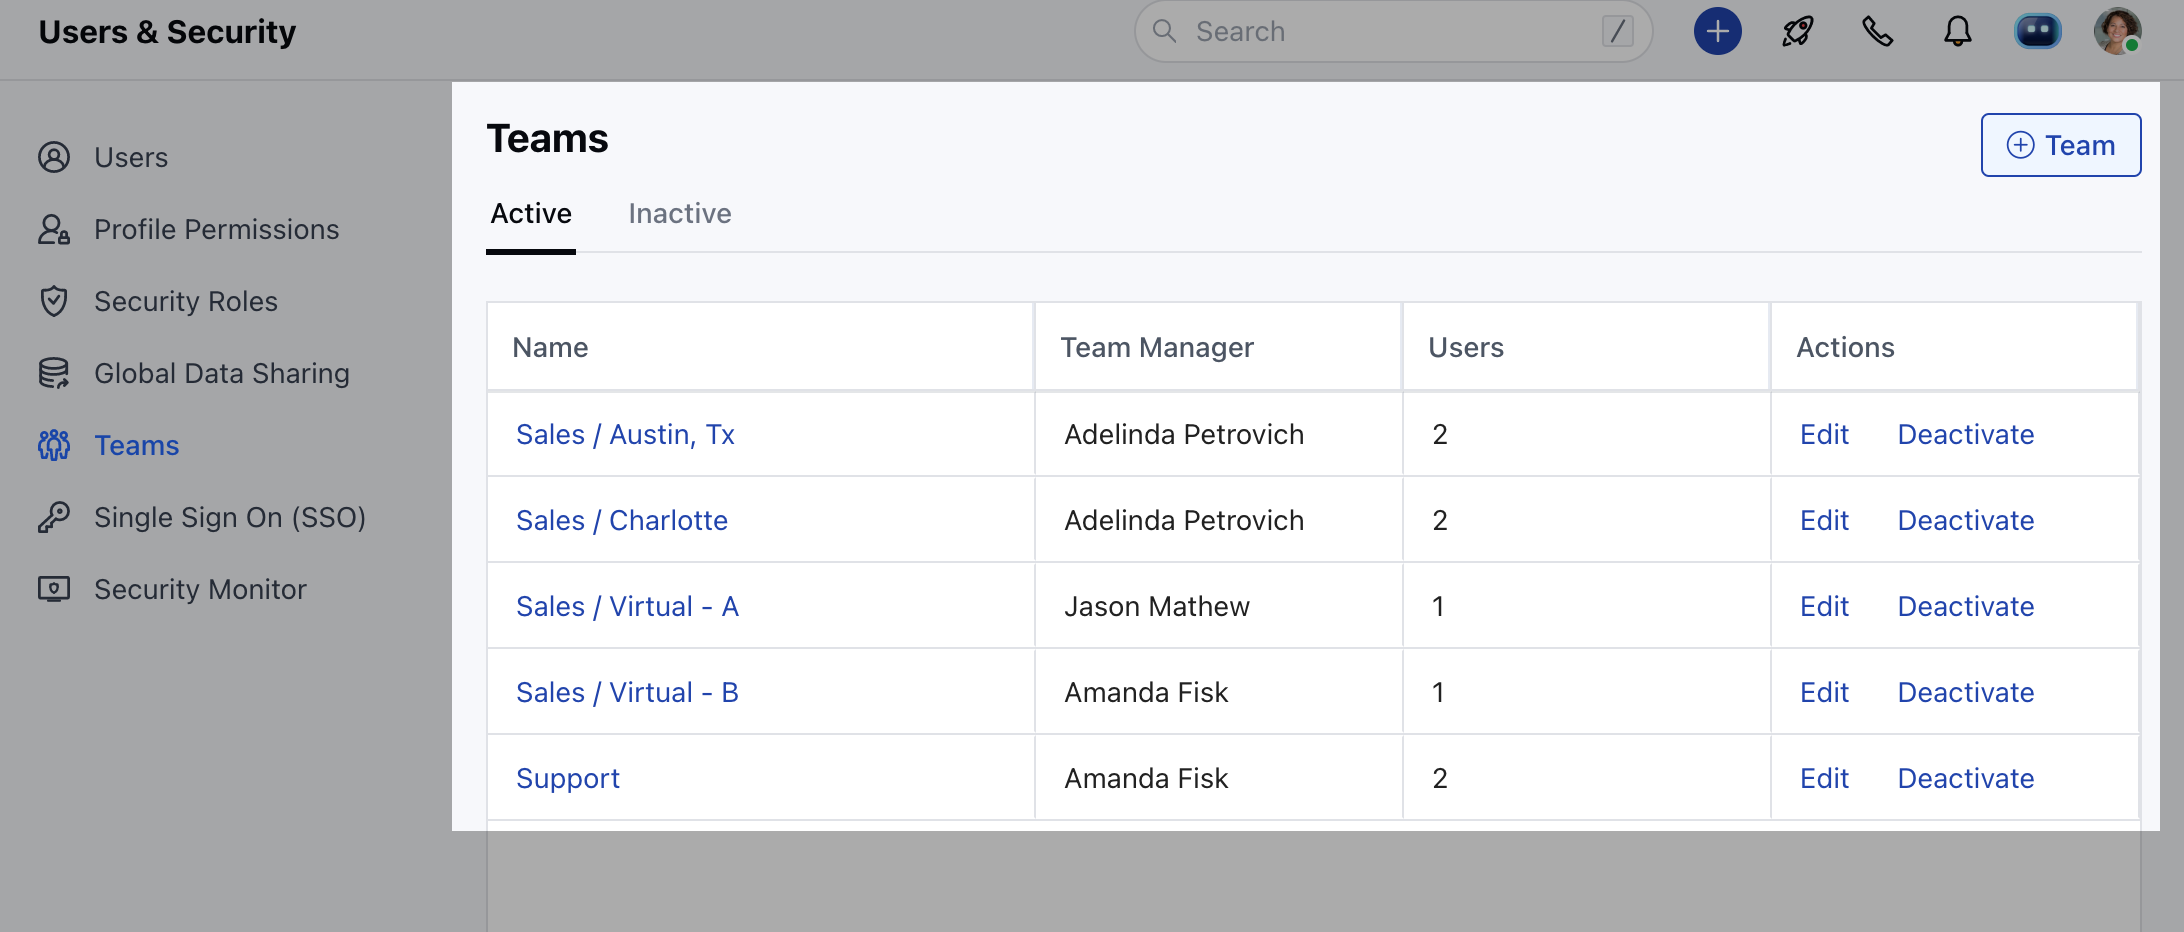Open the chatbot assistant icon
This screenshot has height=932, width=2184.
[2037, 32]
